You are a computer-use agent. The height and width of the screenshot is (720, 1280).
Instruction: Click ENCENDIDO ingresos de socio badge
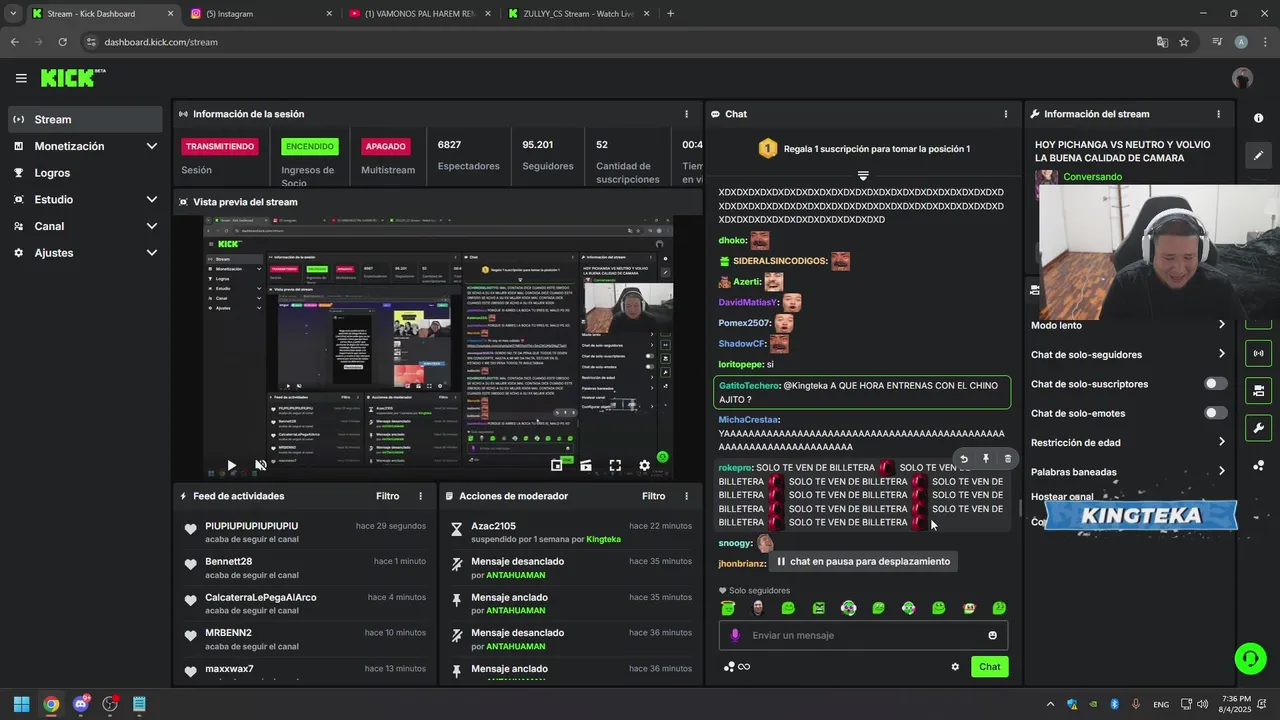(x=310, y=146)
